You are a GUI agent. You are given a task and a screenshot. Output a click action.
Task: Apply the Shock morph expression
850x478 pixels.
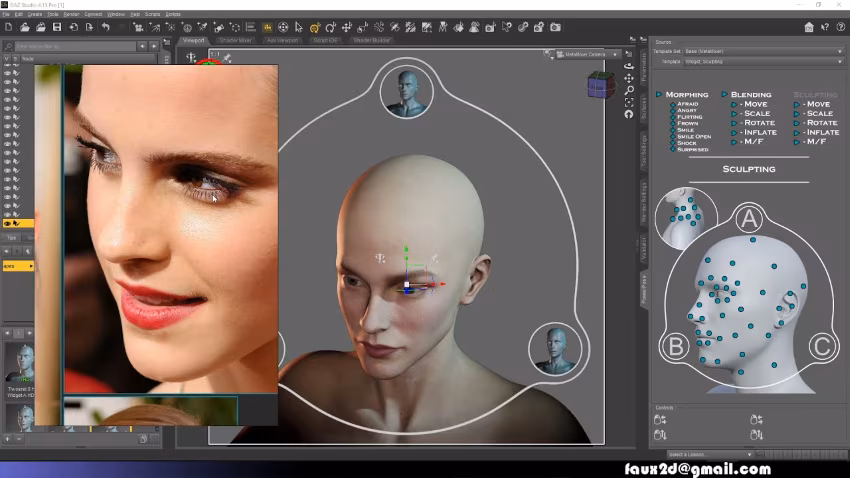686,143
